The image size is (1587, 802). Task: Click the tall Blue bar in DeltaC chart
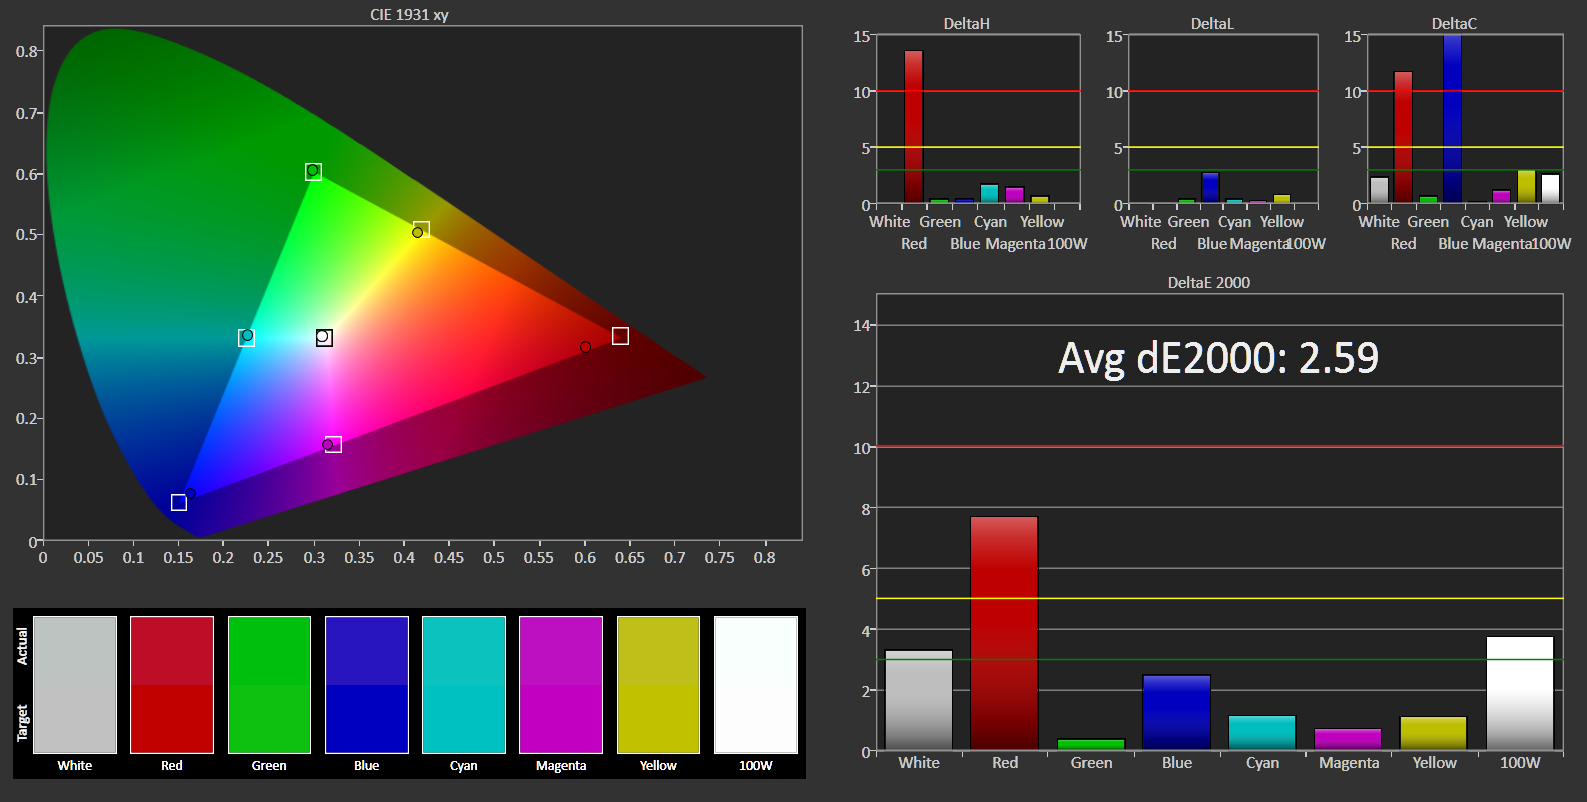pos(1453,119)
